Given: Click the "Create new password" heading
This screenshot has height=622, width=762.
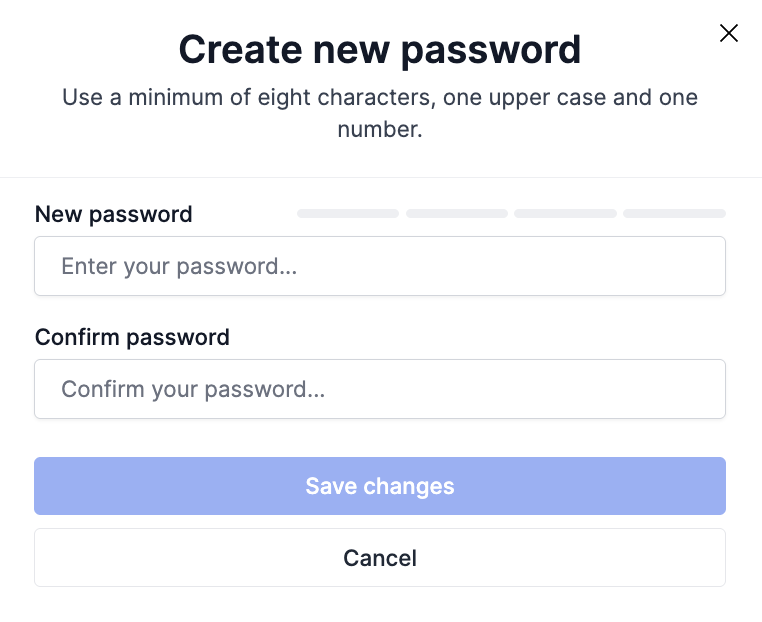Looking at the screenshot, I should coord(380,49).
